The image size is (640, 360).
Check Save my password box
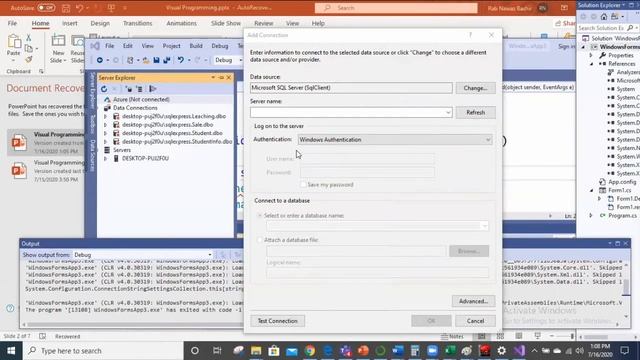click(x=303, y=185)
